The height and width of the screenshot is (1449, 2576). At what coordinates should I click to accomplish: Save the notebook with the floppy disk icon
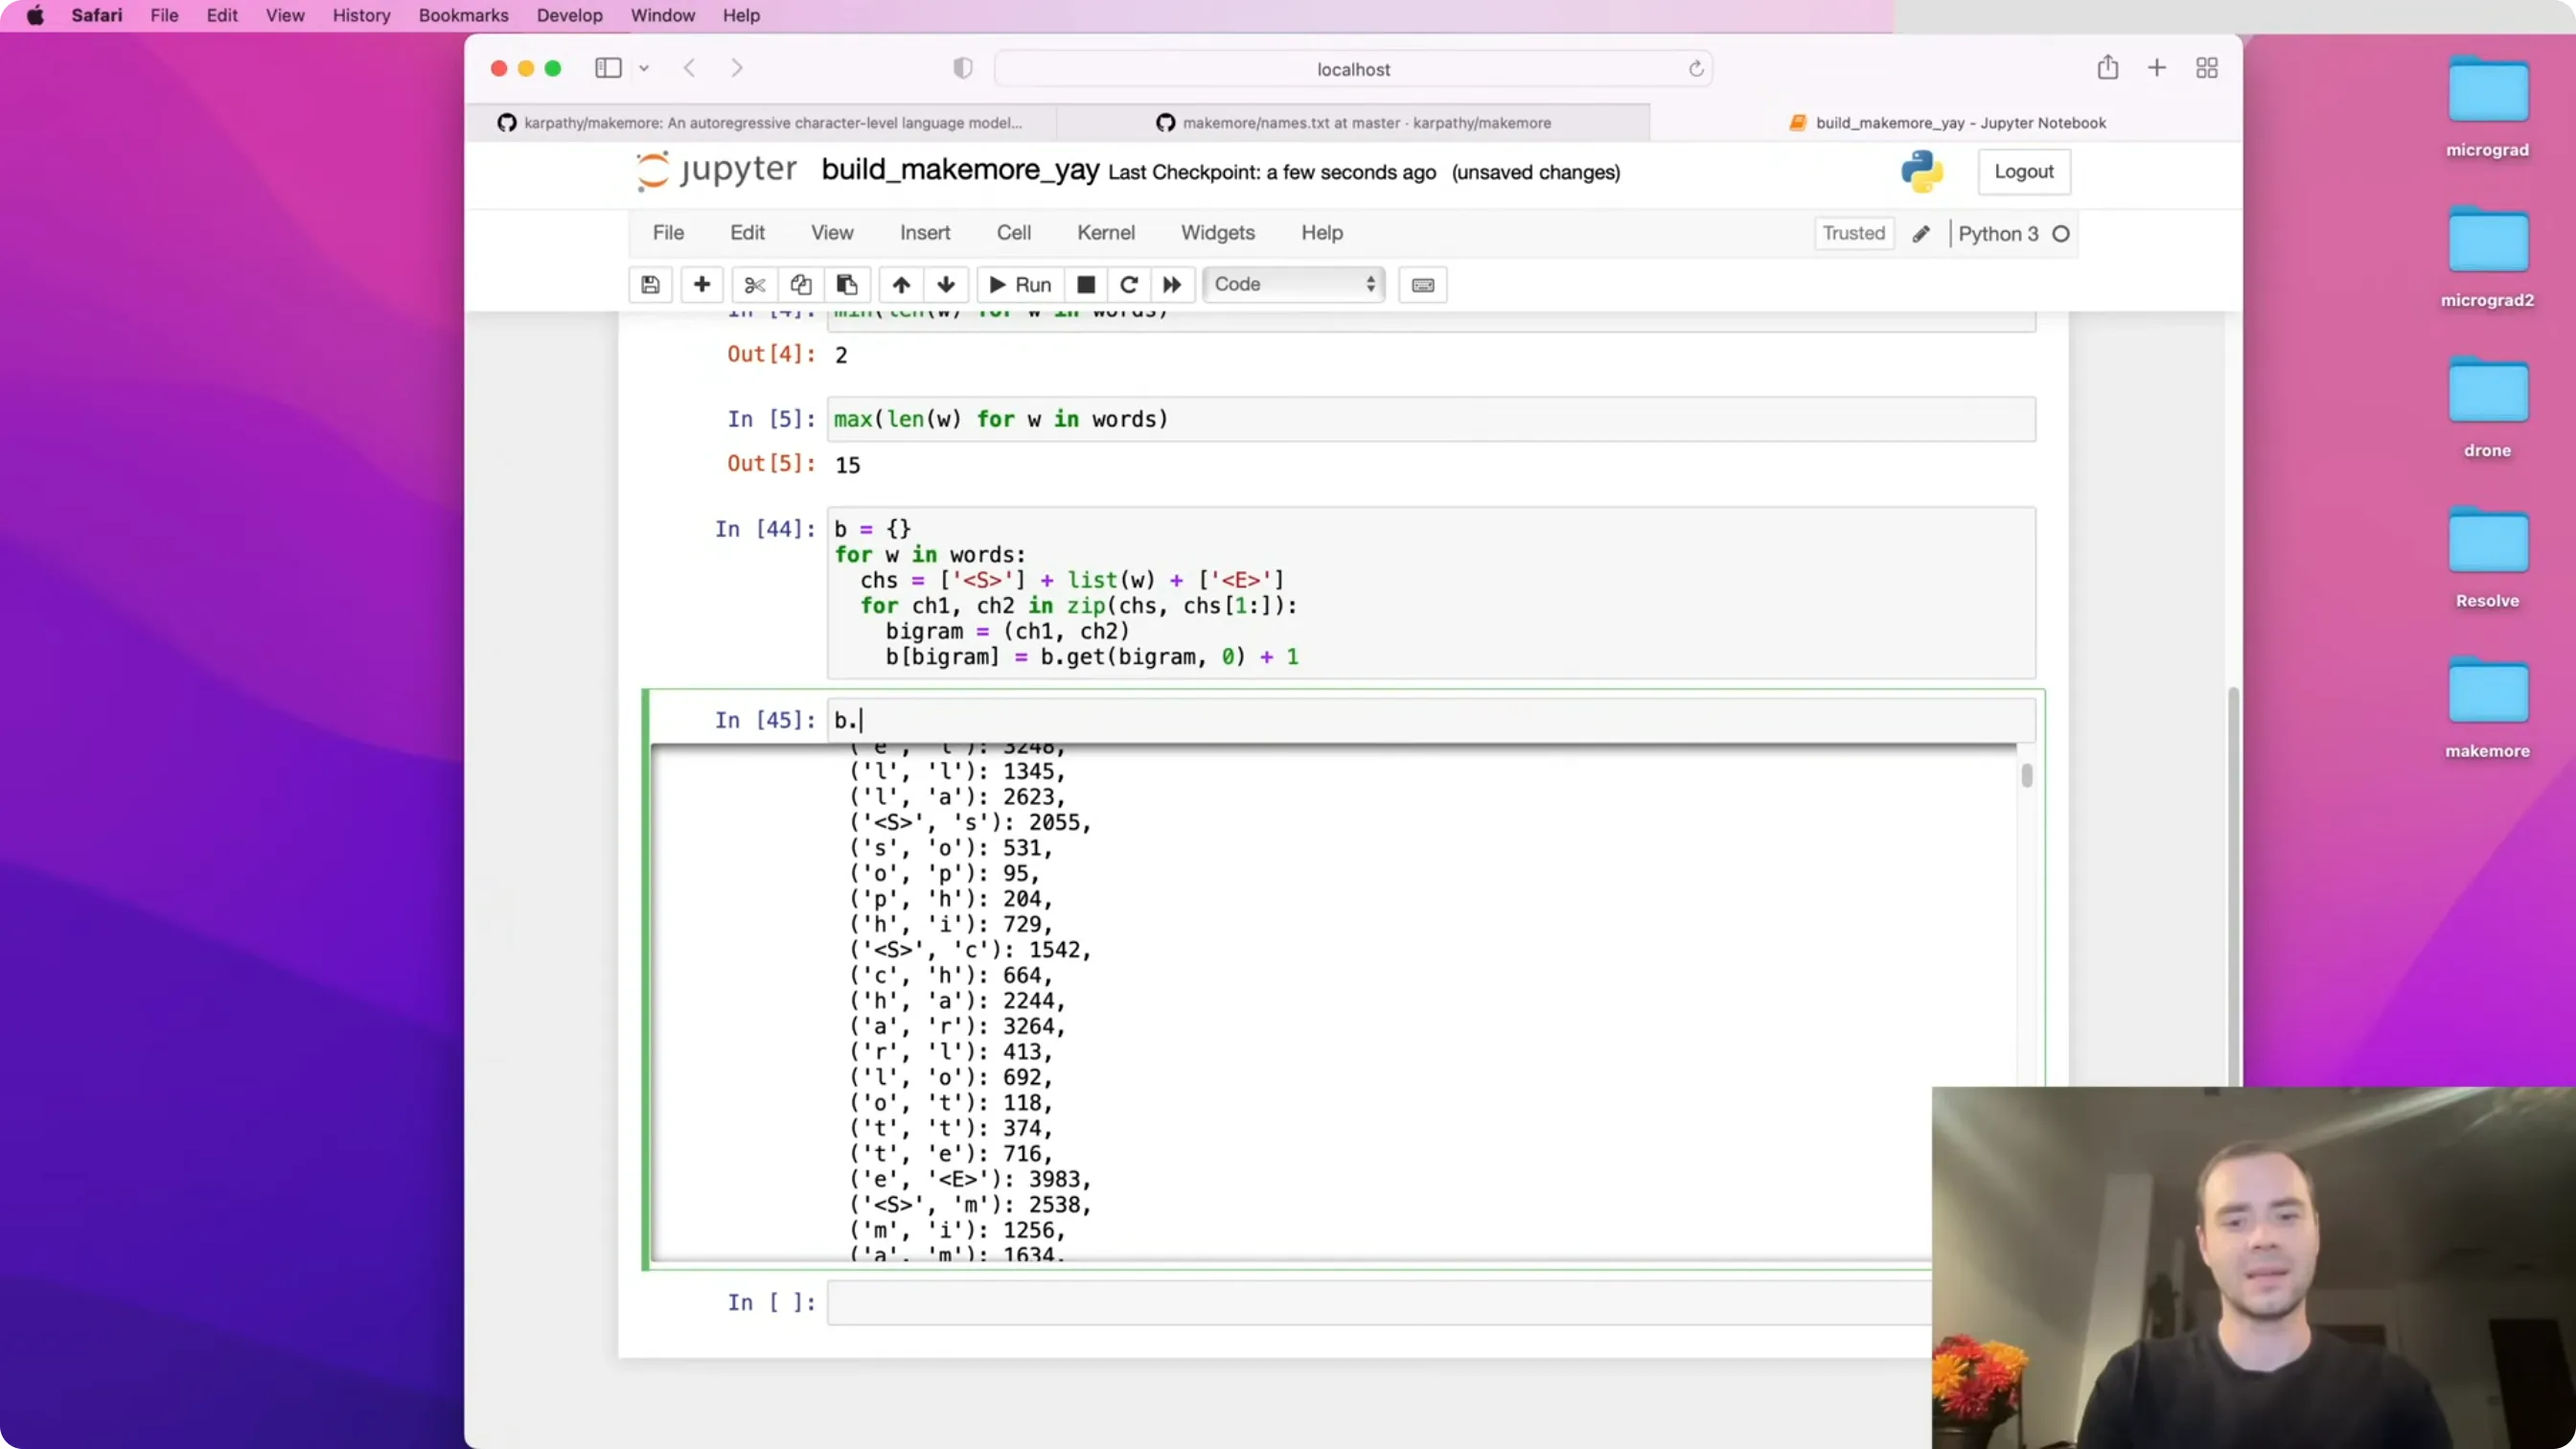click(650, 285)
